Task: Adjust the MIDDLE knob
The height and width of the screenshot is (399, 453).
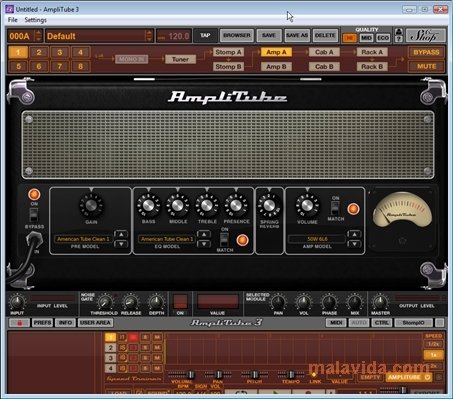Action: (x=178, y=206)
